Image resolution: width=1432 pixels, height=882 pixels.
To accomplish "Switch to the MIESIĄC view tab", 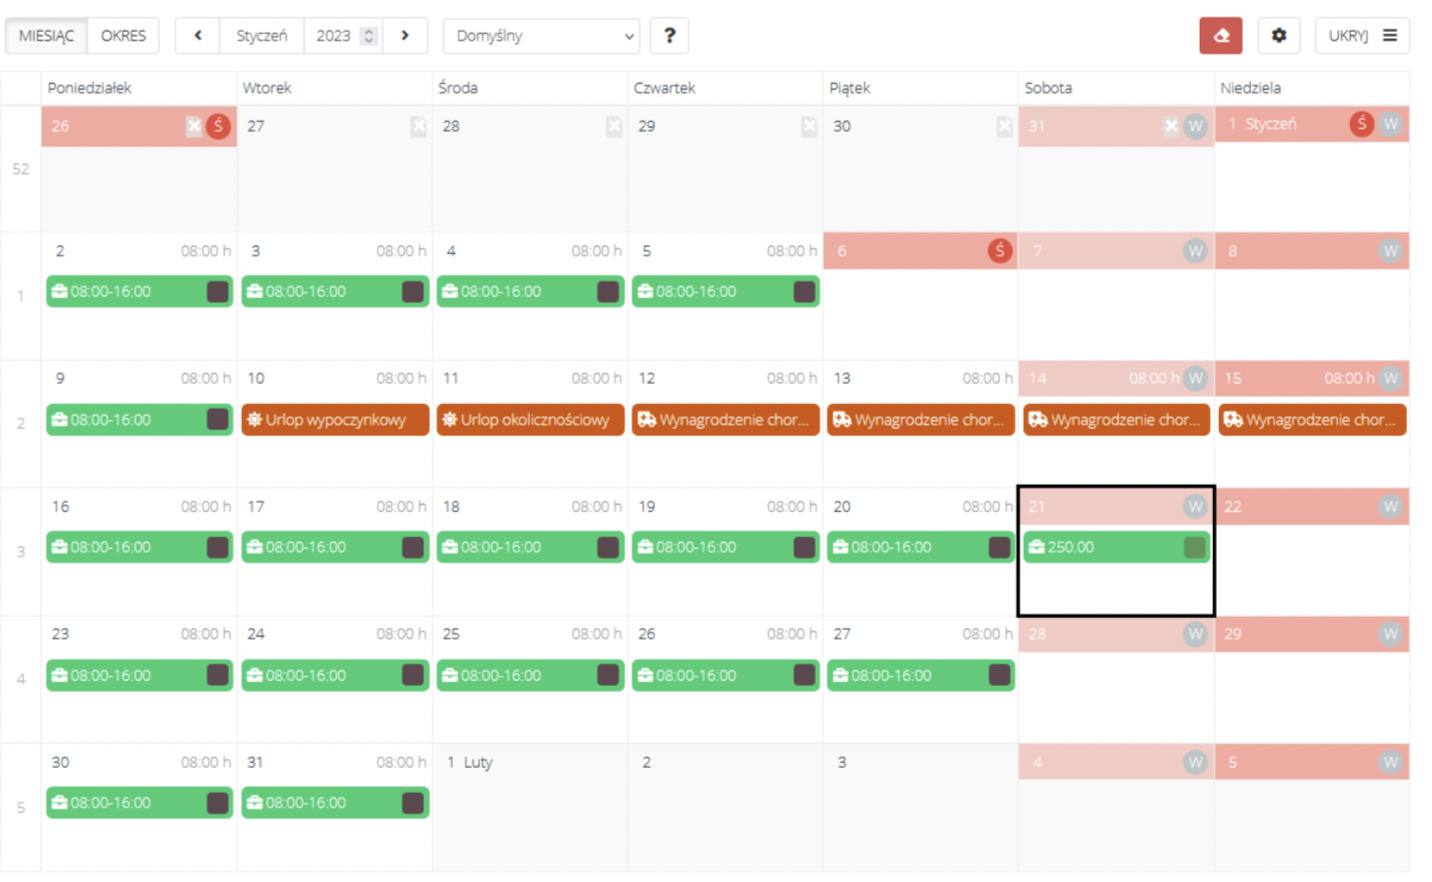I will click(47, 36).
